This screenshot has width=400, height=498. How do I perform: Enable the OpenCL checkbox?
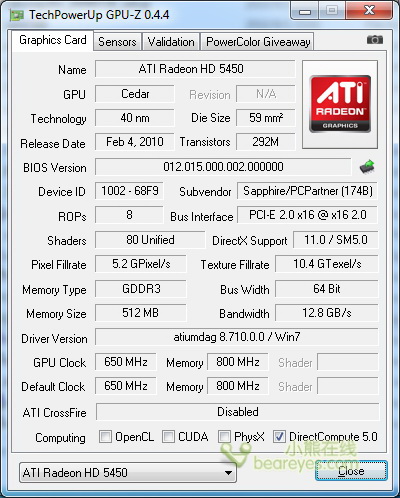point(105,436)
